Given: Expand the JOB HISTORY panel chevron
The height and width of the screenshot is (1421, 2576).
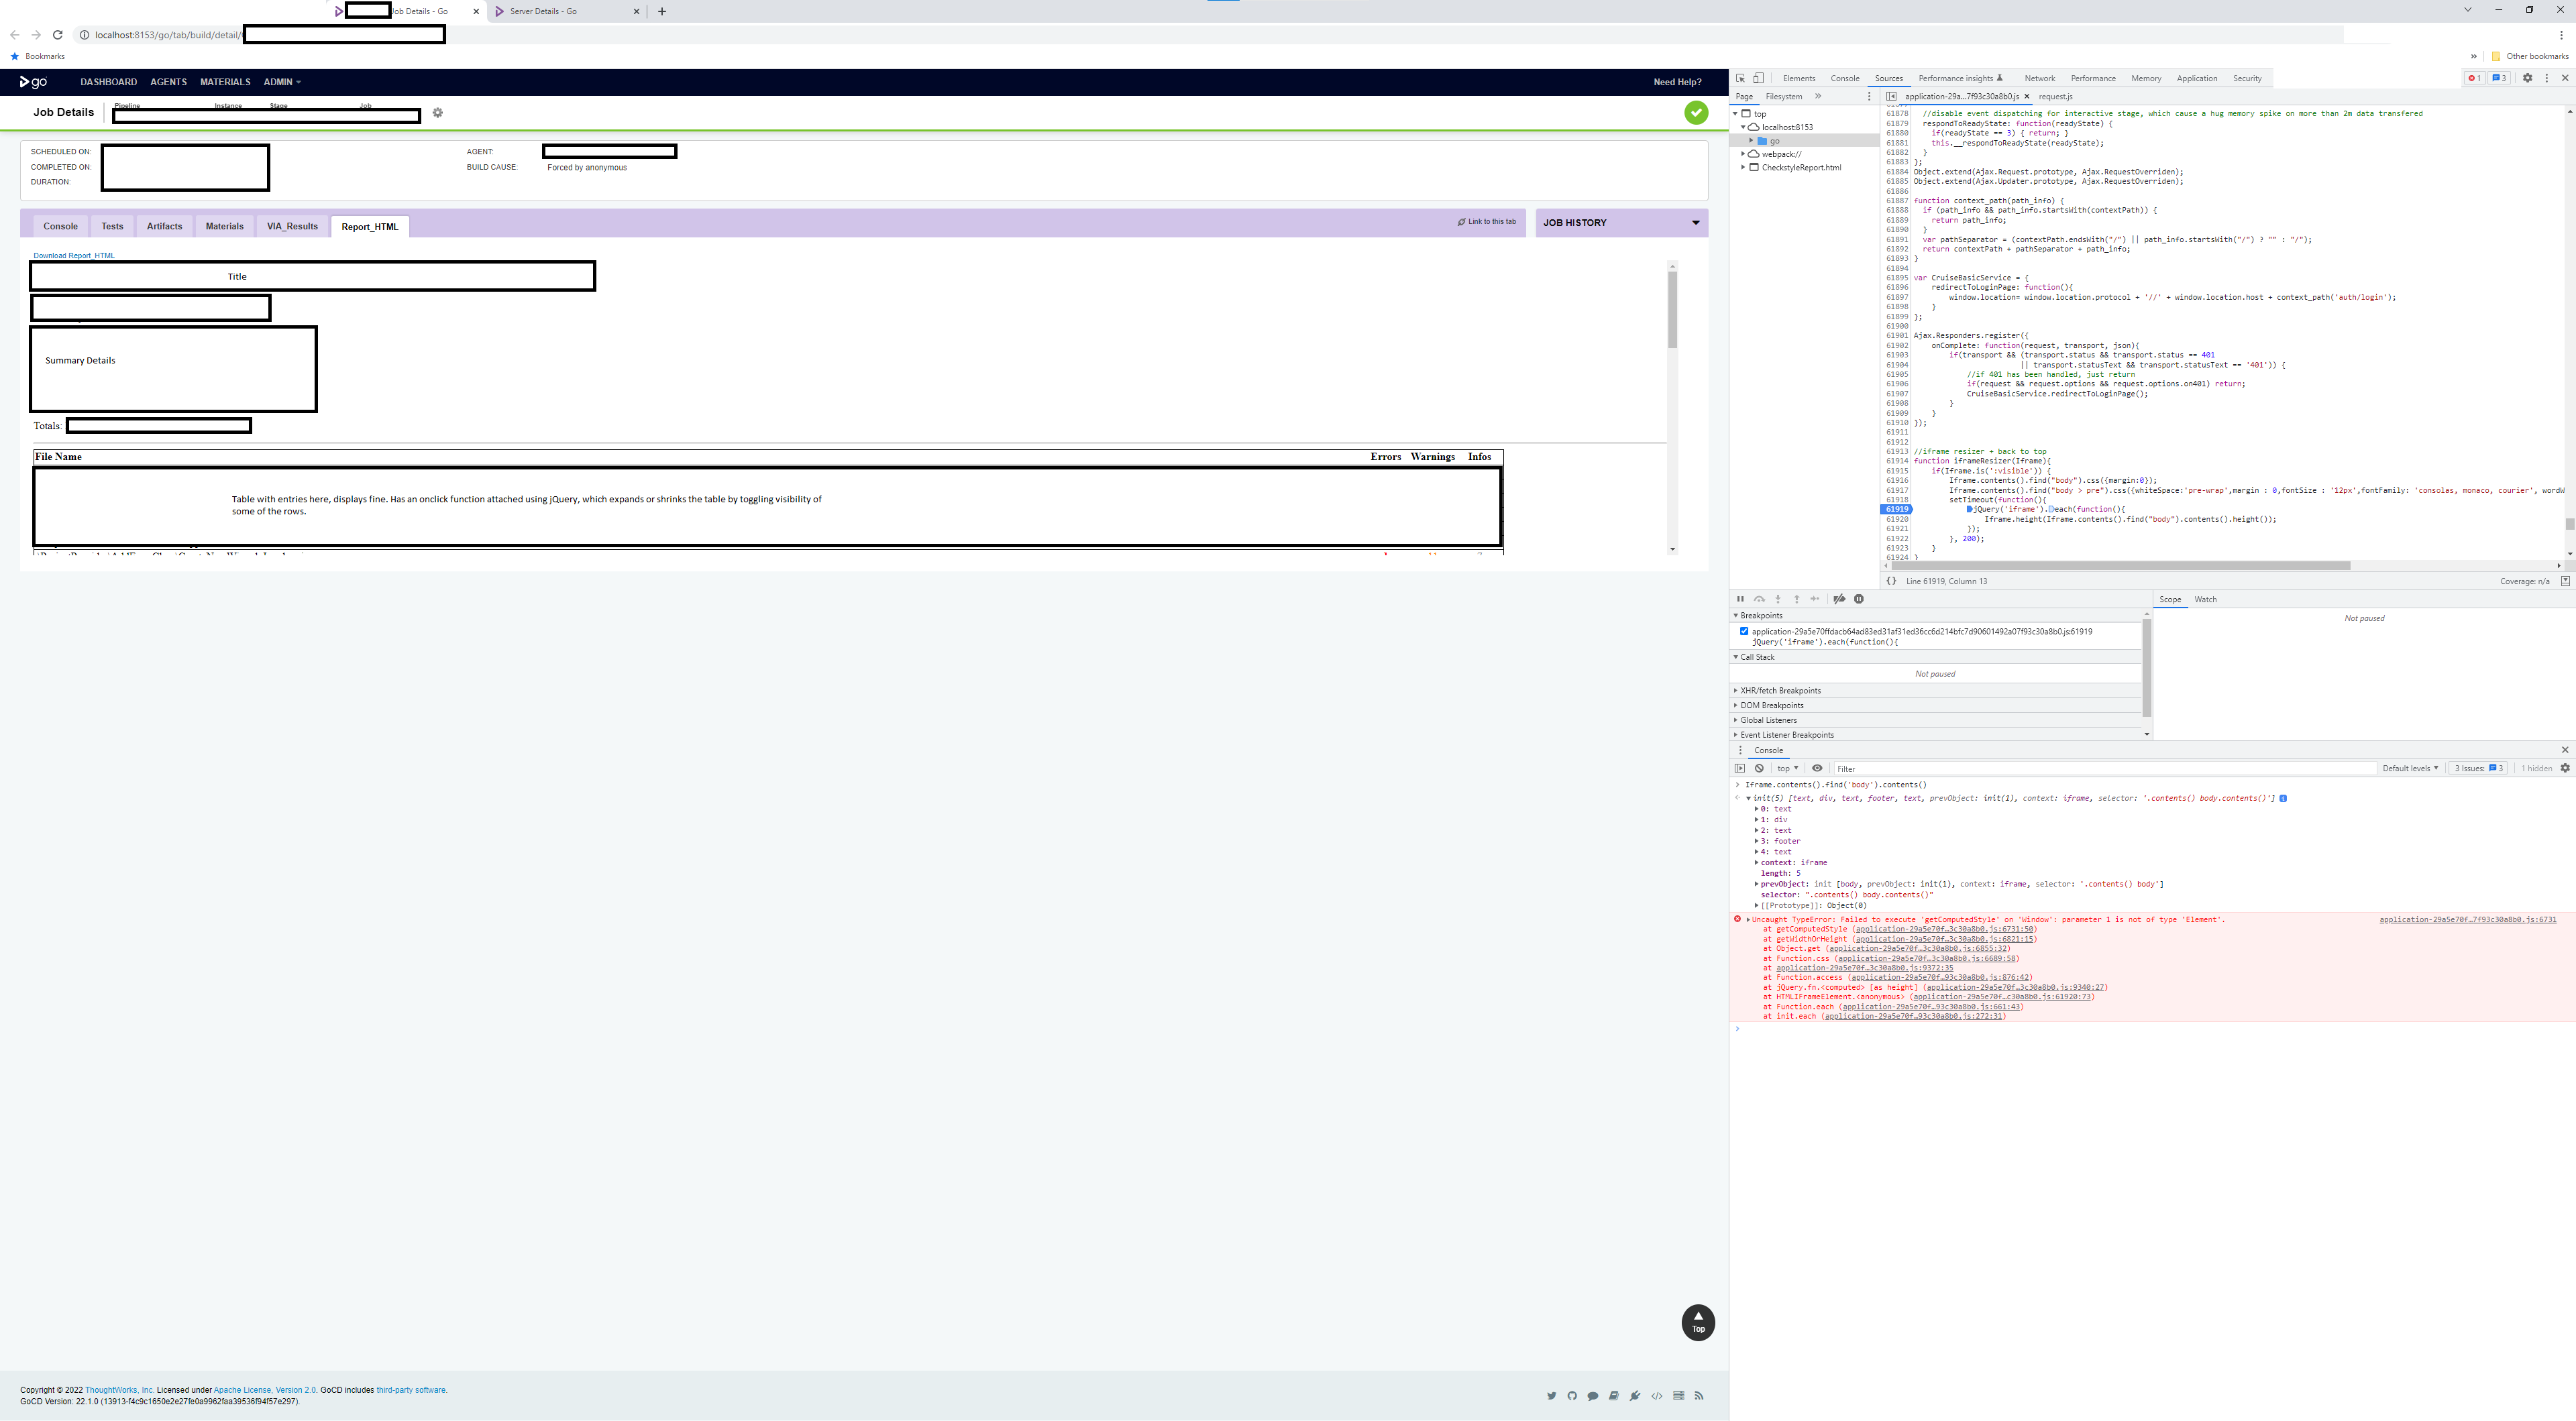Looking at the screenshot, I should [1696, 222].
